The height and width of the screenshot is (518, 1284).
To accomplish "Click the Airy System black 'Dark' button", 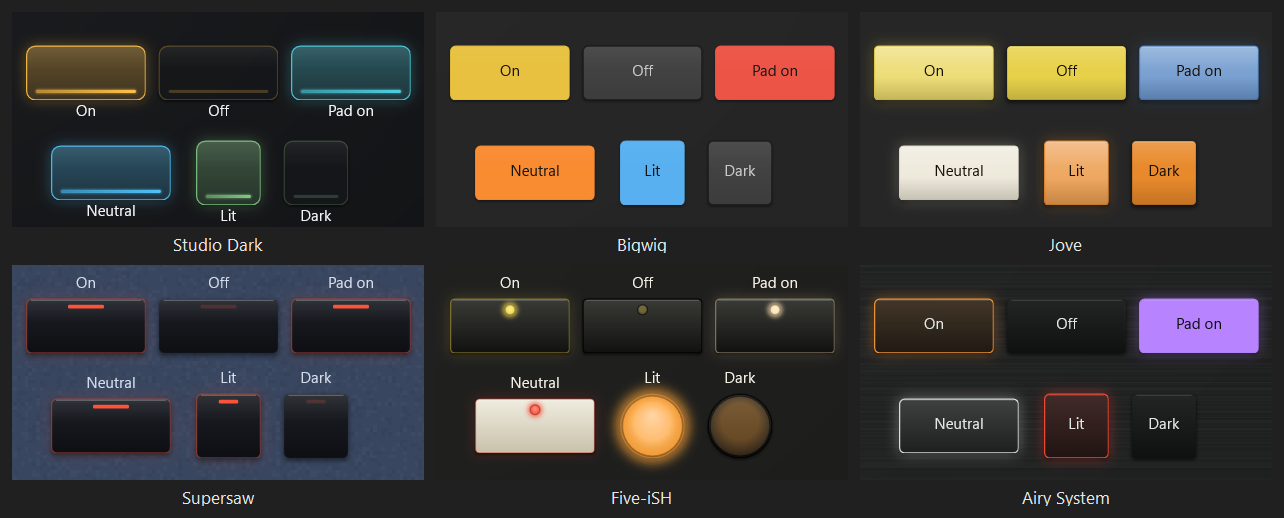I will pos(1164,426).
